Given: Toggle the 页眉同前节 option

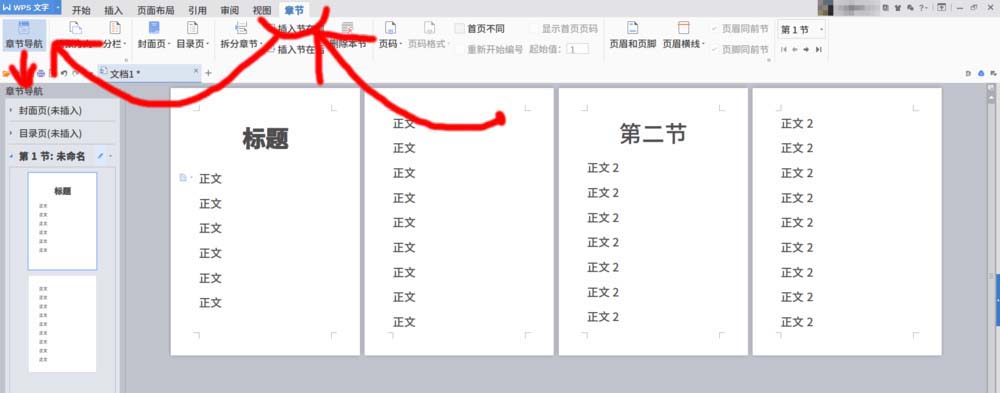Looking at the screenshot, I should (x=740, y=29).
